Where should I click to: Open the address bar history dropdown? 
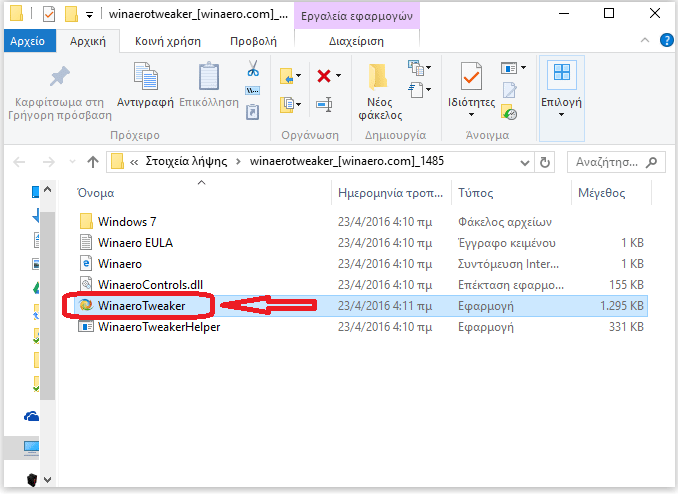pyautogui.click(x=524, y=163)
